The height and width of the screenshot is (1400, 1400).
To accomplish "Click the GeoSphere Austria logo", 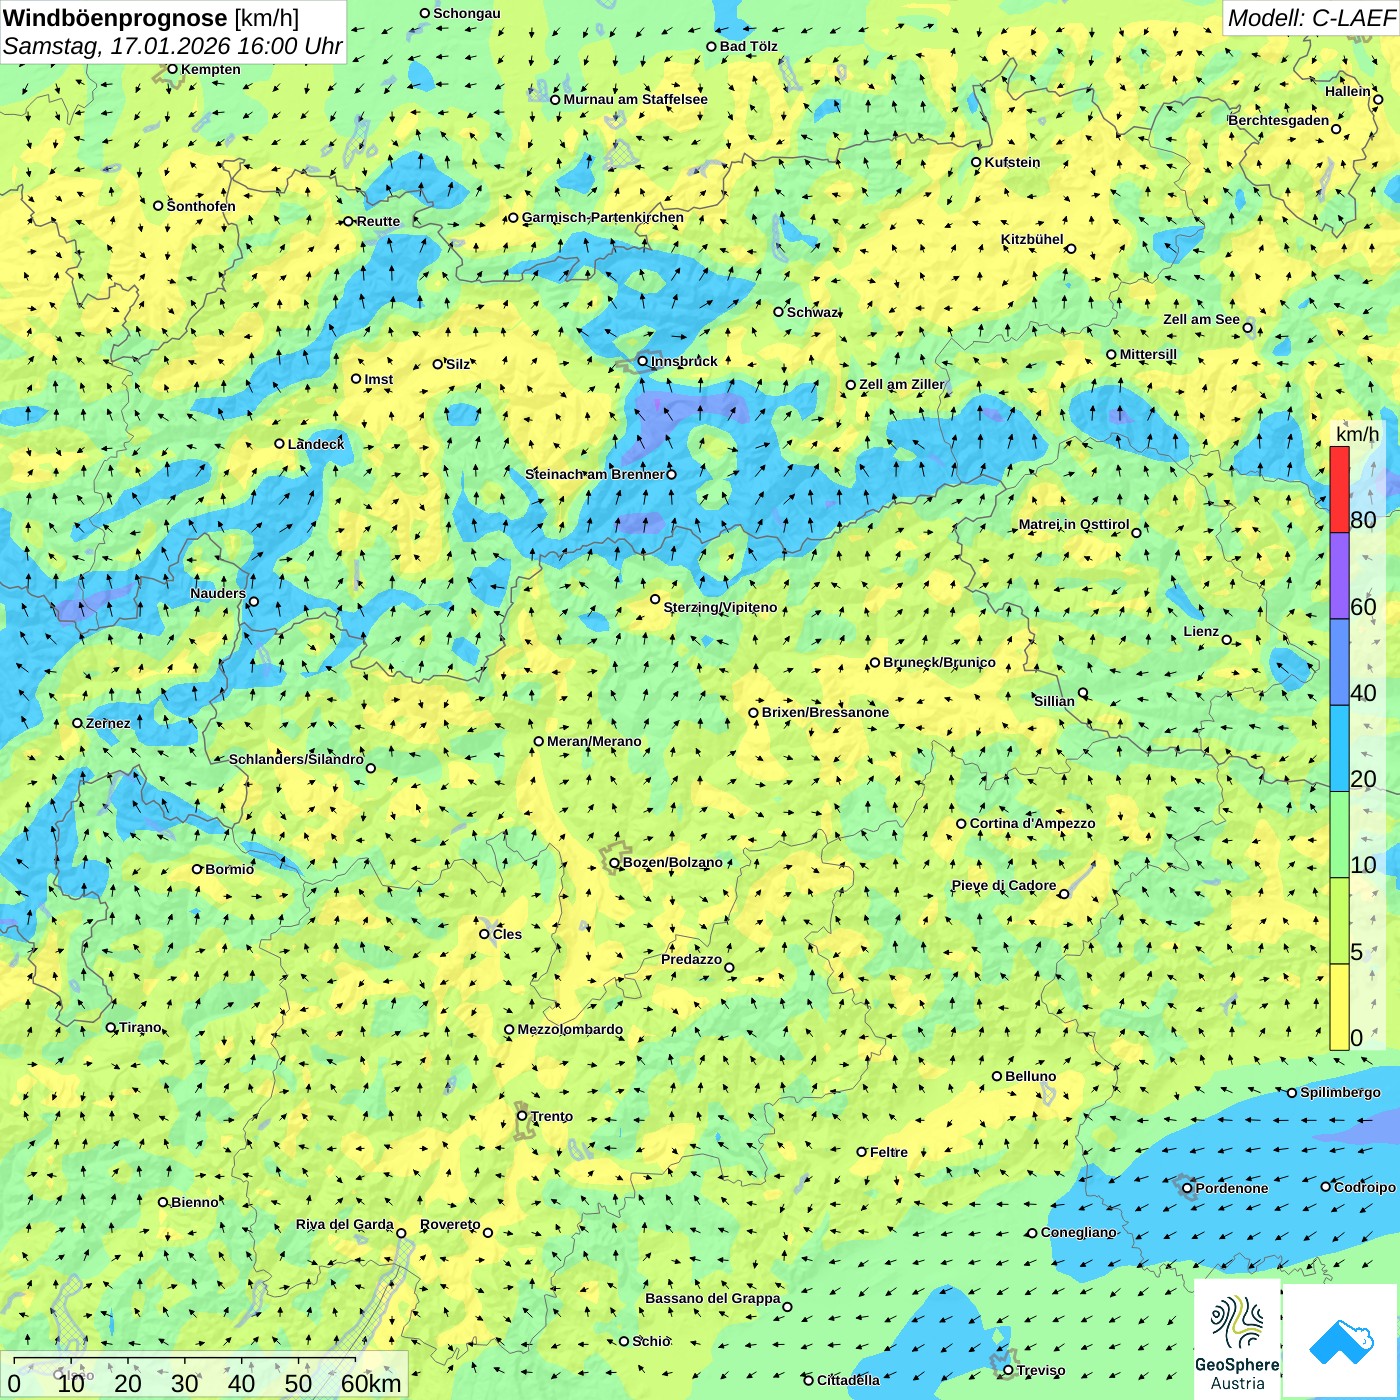I will tap(1237, 1340).
